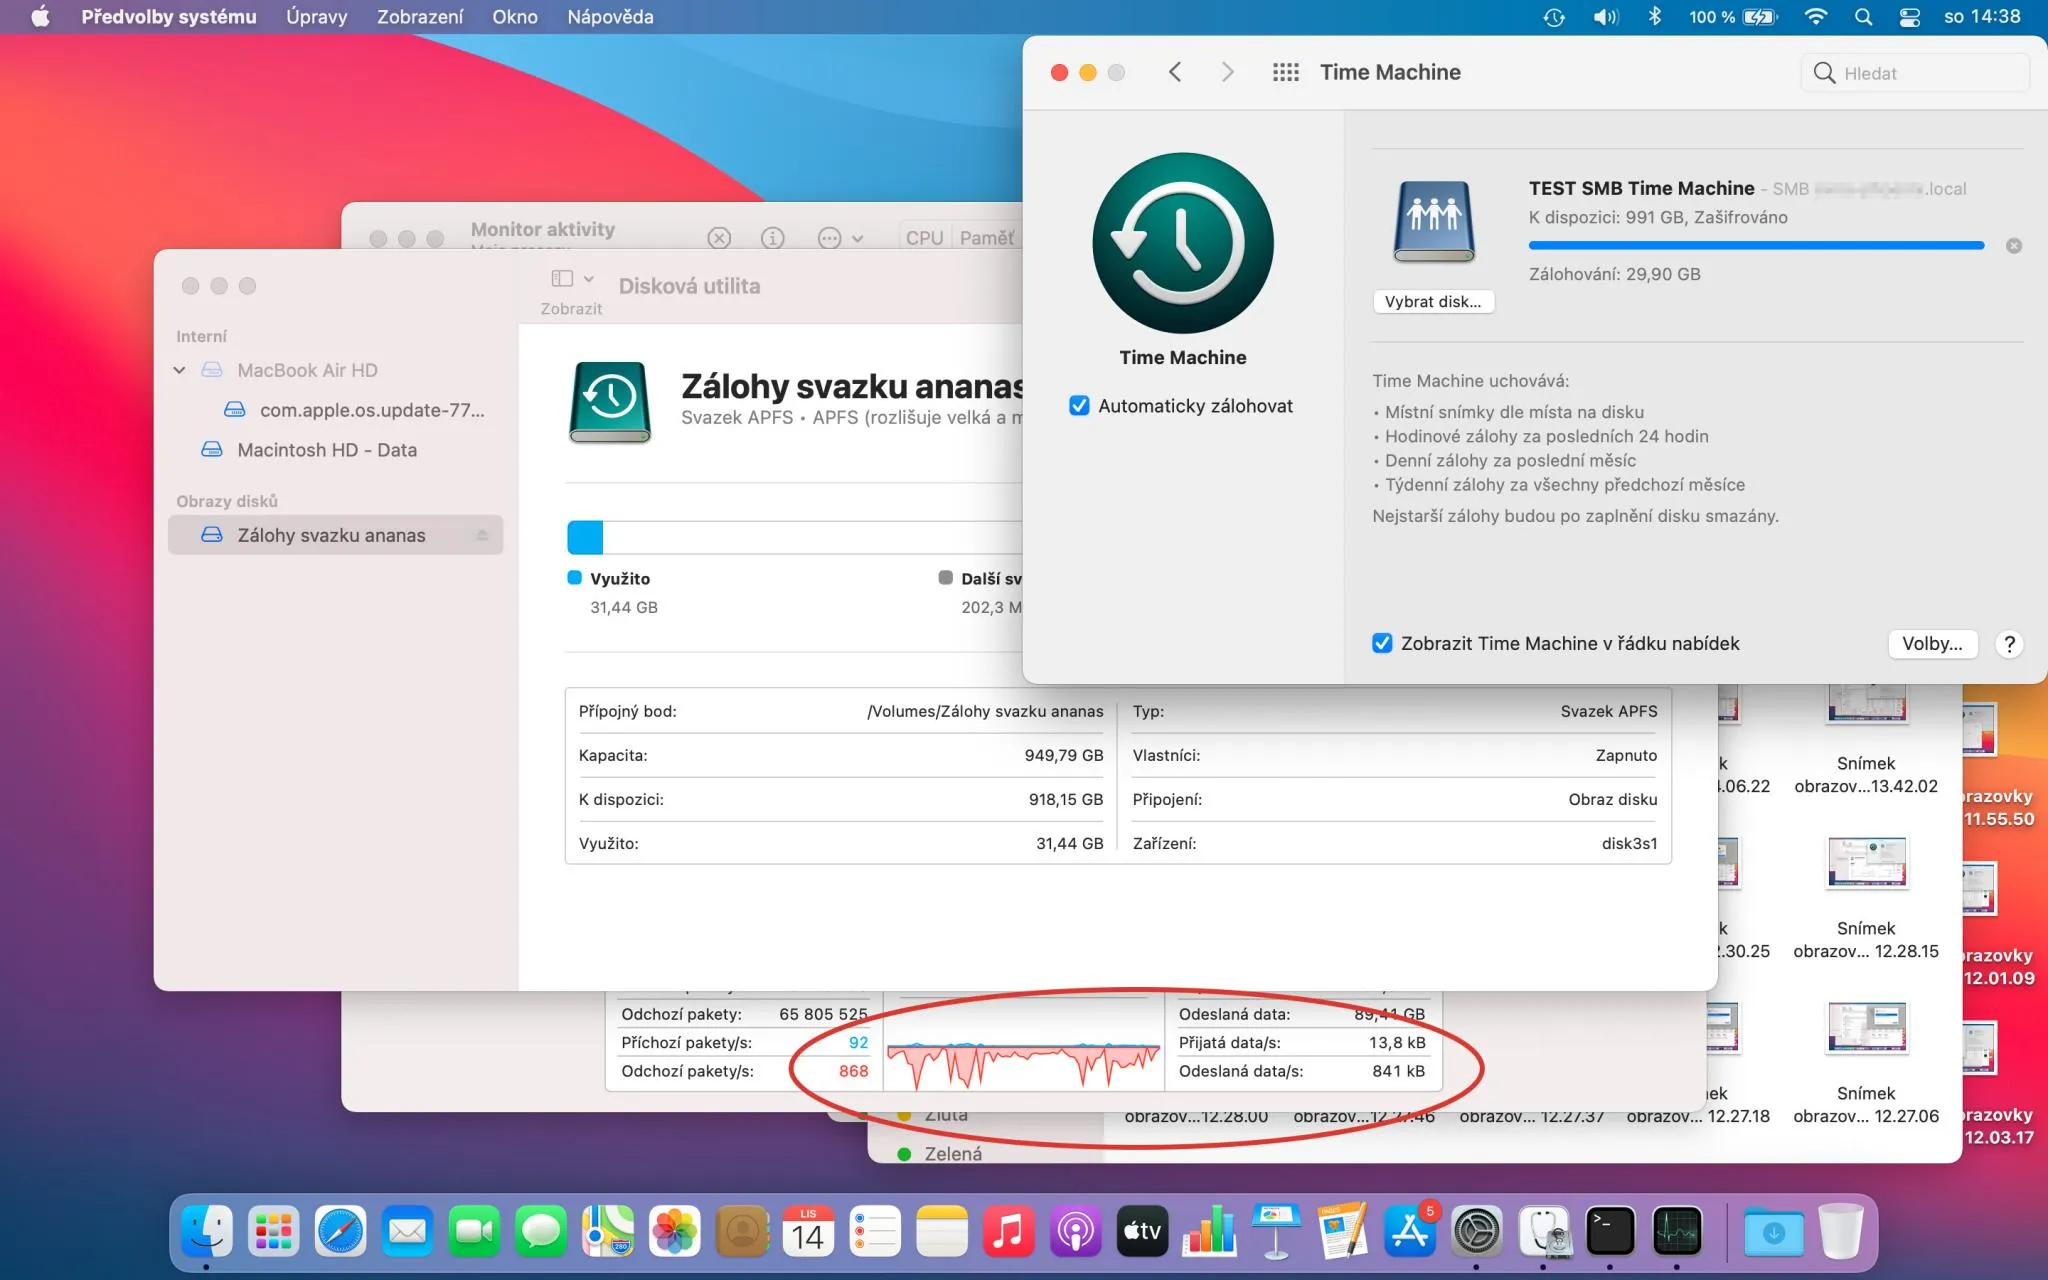Toggle the Automaticky zálohovat checkbox
The width and height of the screenshot is (2048, 1280).
coord(1079,406)
